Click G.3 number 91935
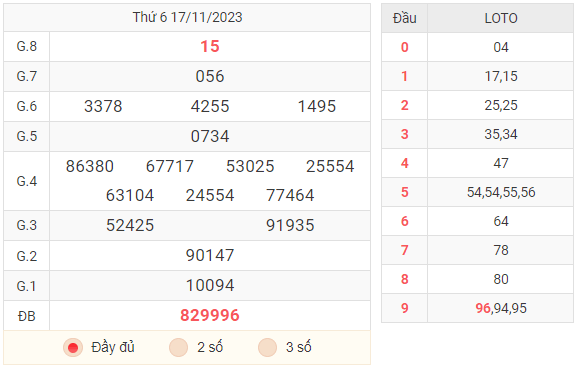 (290, 225)
